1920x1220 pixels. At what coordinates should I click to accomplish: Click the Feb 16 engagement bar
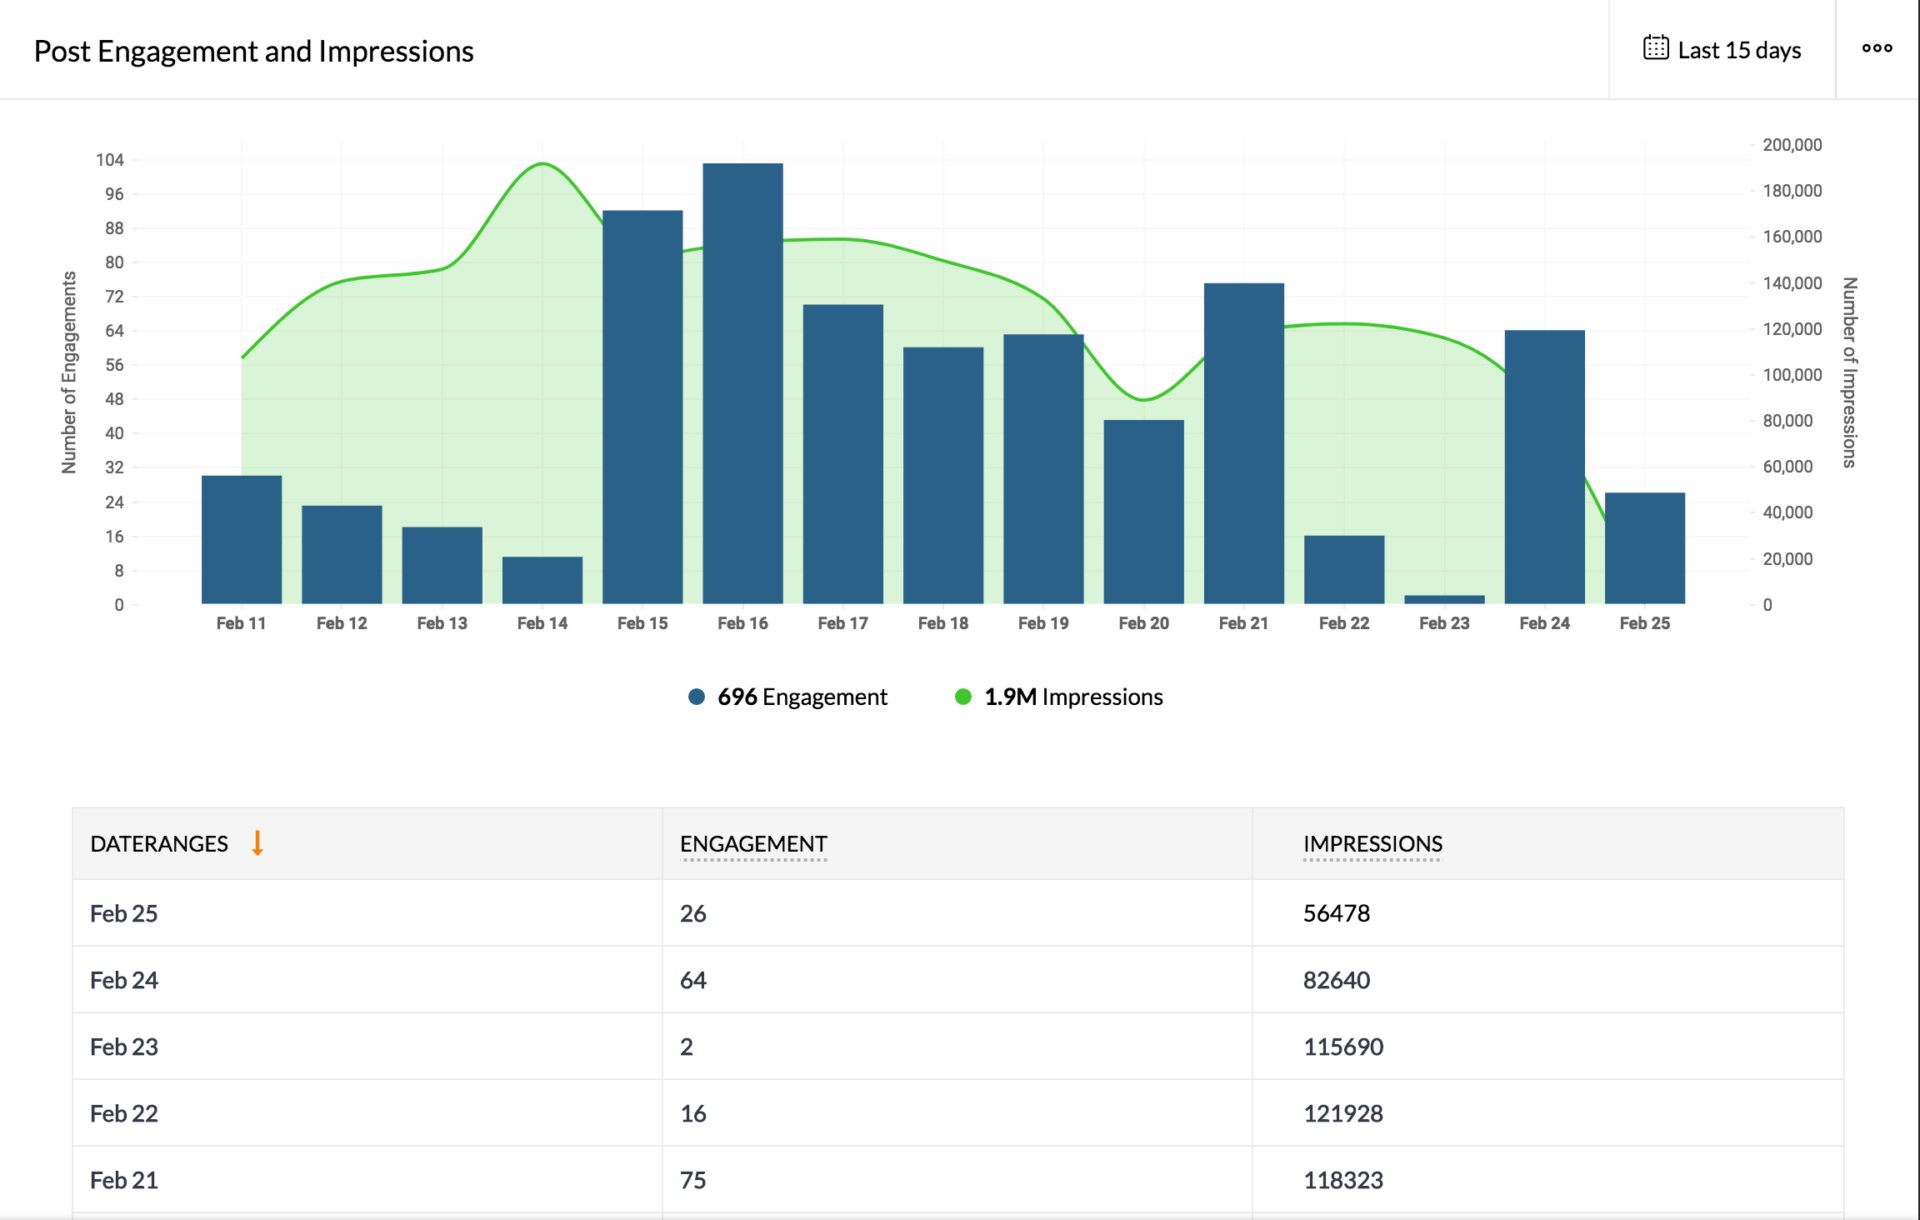[x=742, y=384]
